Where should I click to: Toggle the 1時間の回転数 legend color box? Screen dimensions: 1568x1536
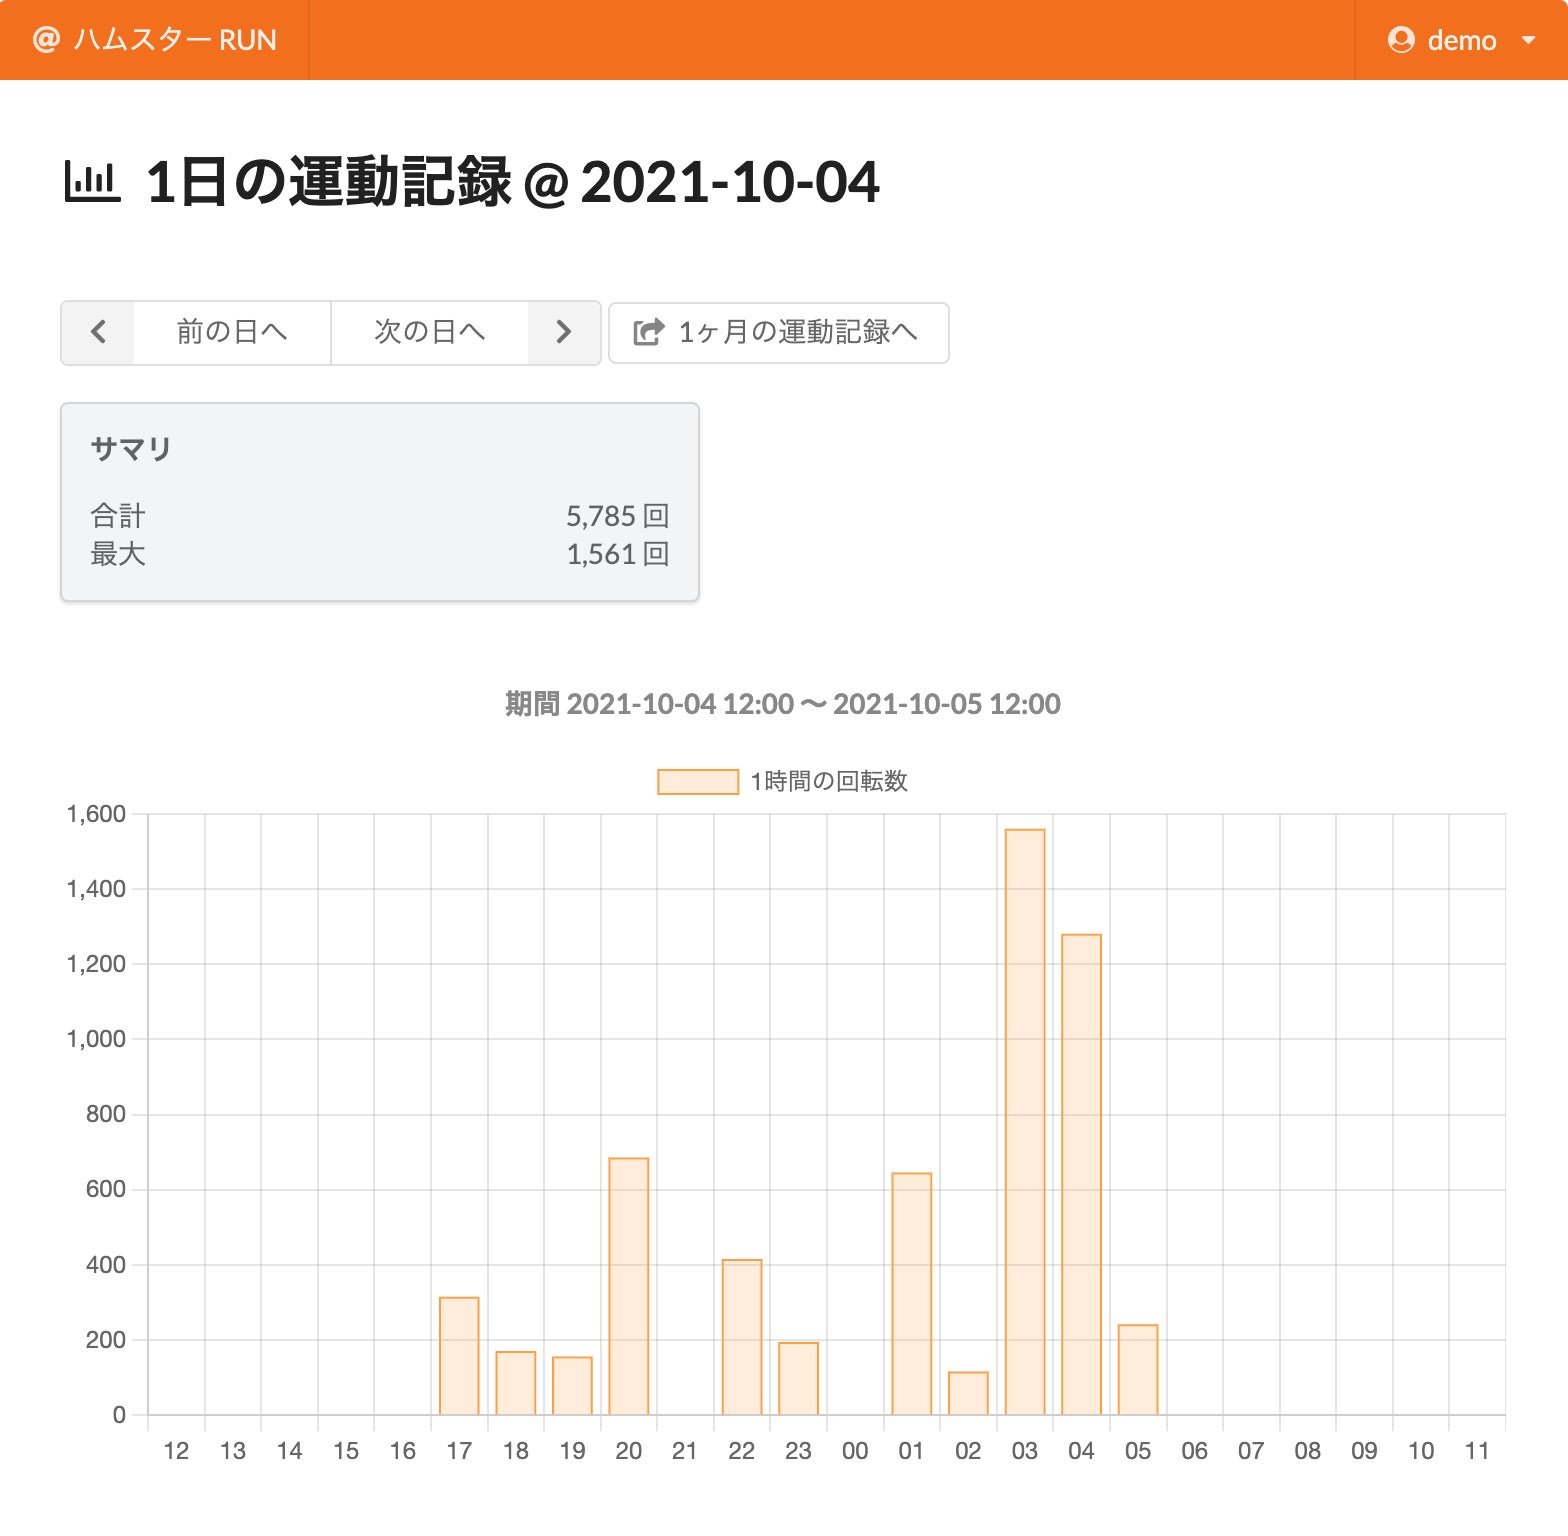point(697,781)
